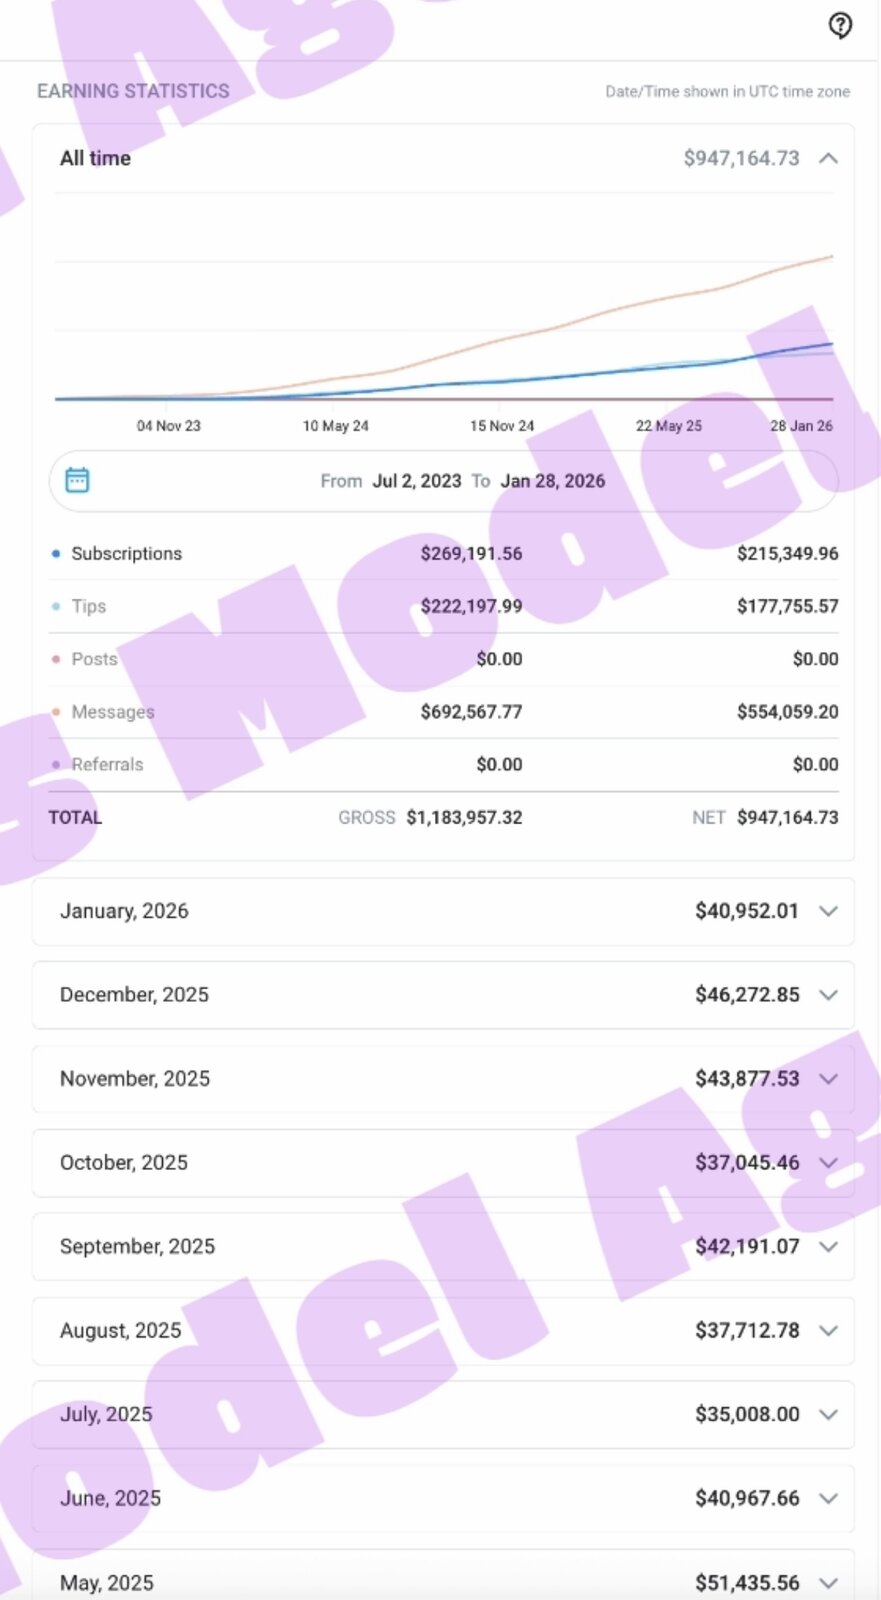Click the August, 2025 chevron arrow

click(828, 1331)
